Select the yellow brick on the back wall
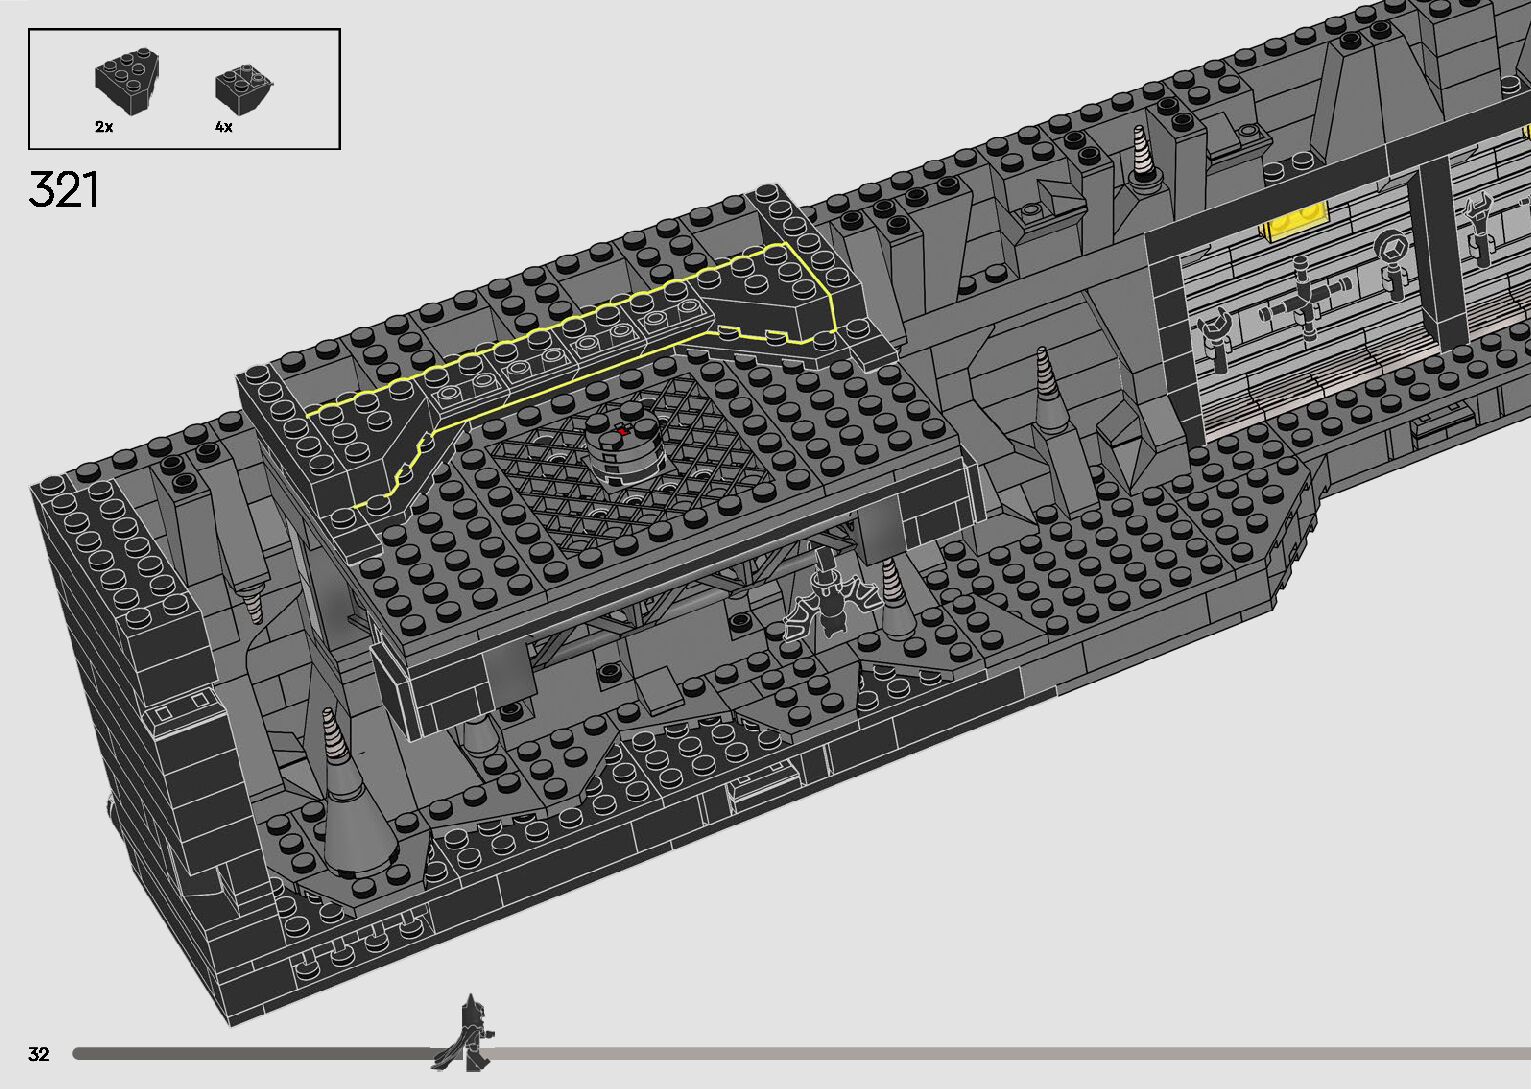Image resolution: width=1531 pixels, height=1089 pixels. pyautogui.click(x=1296, y=224)
